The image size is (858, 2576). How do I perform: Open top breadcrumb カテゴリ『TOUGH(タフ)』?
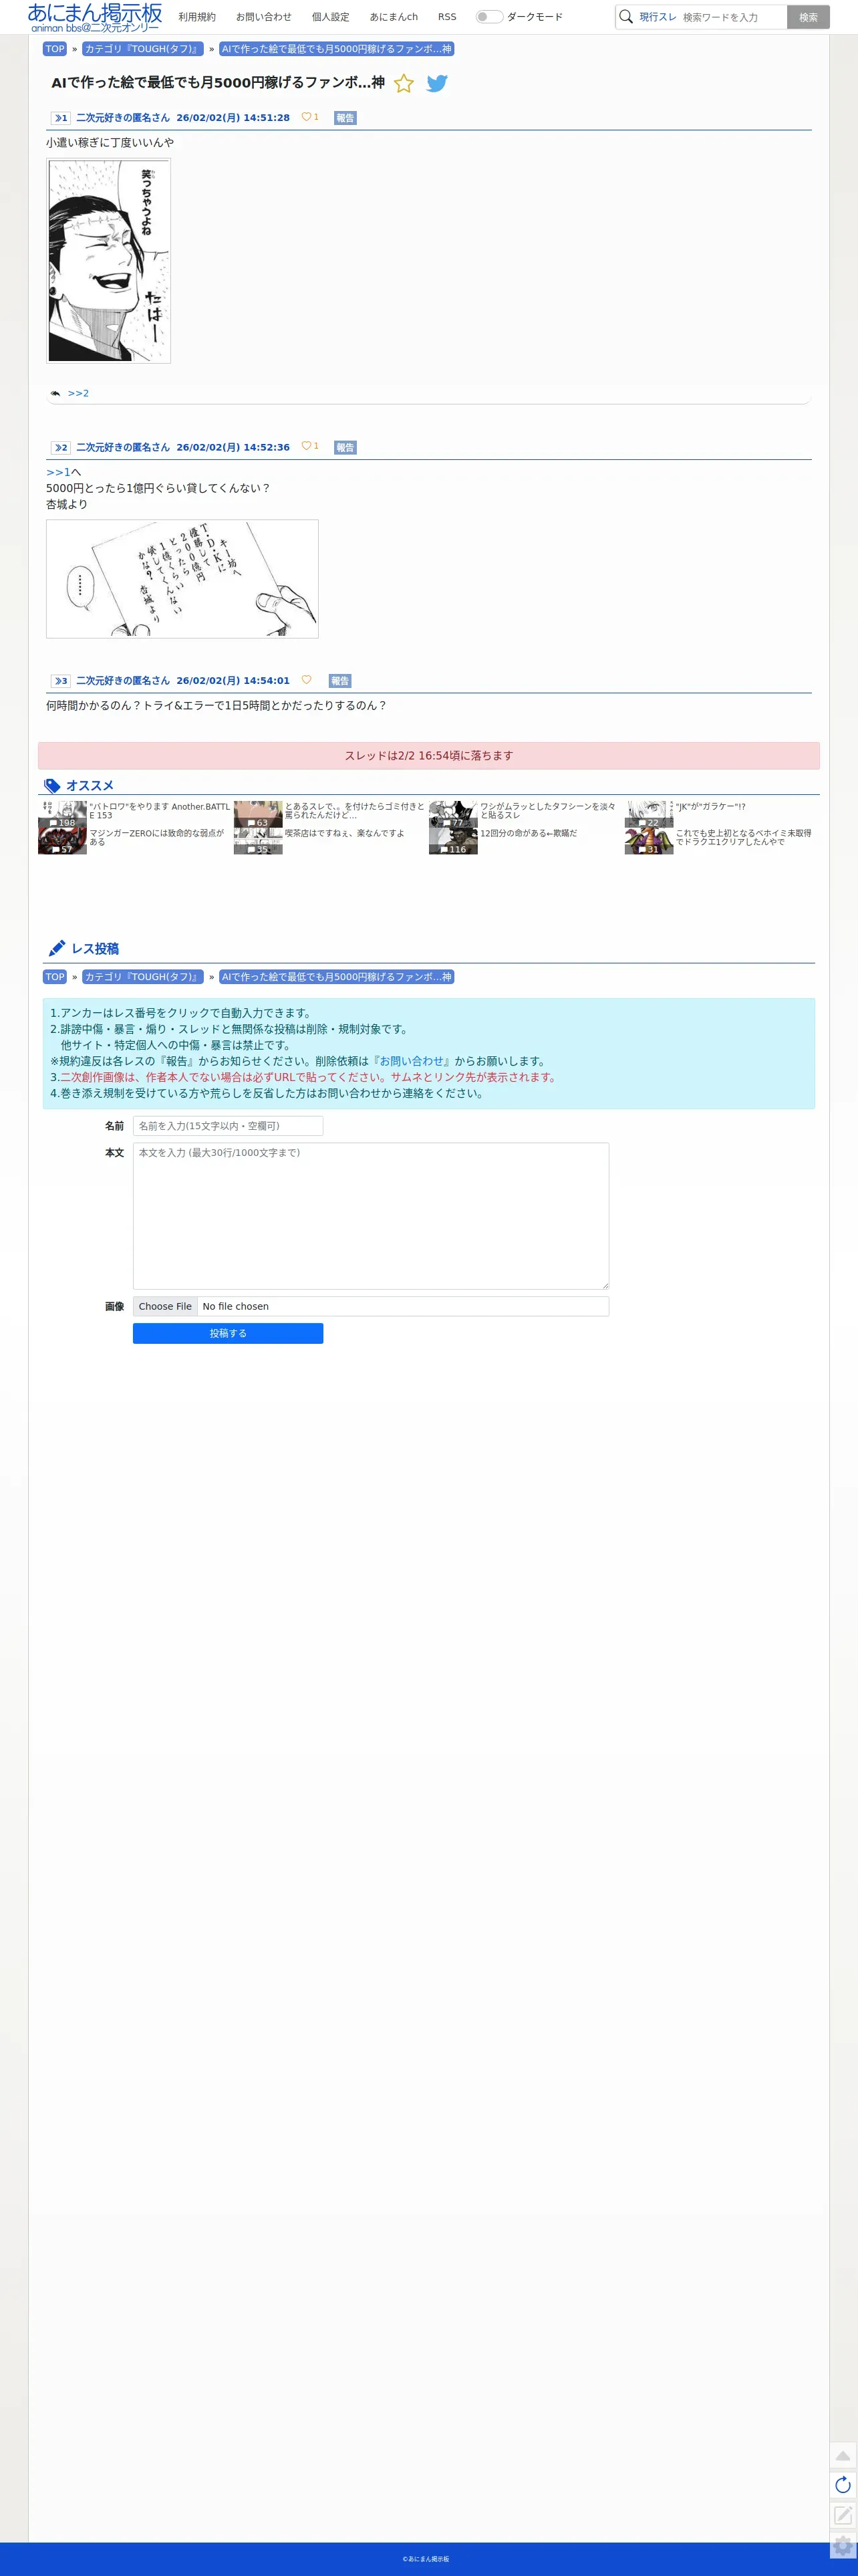pyautogui.click(x=143, y=49)
